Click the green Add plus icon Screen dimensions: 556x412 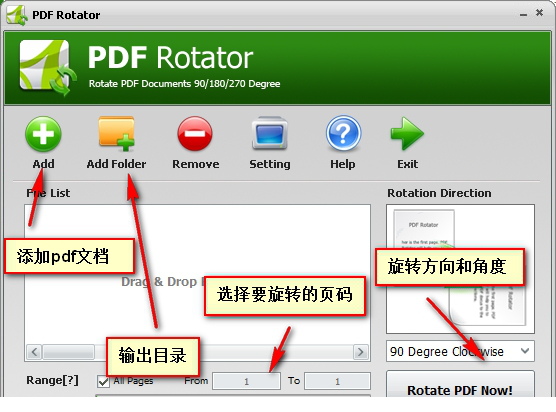(x=43, y=134)
